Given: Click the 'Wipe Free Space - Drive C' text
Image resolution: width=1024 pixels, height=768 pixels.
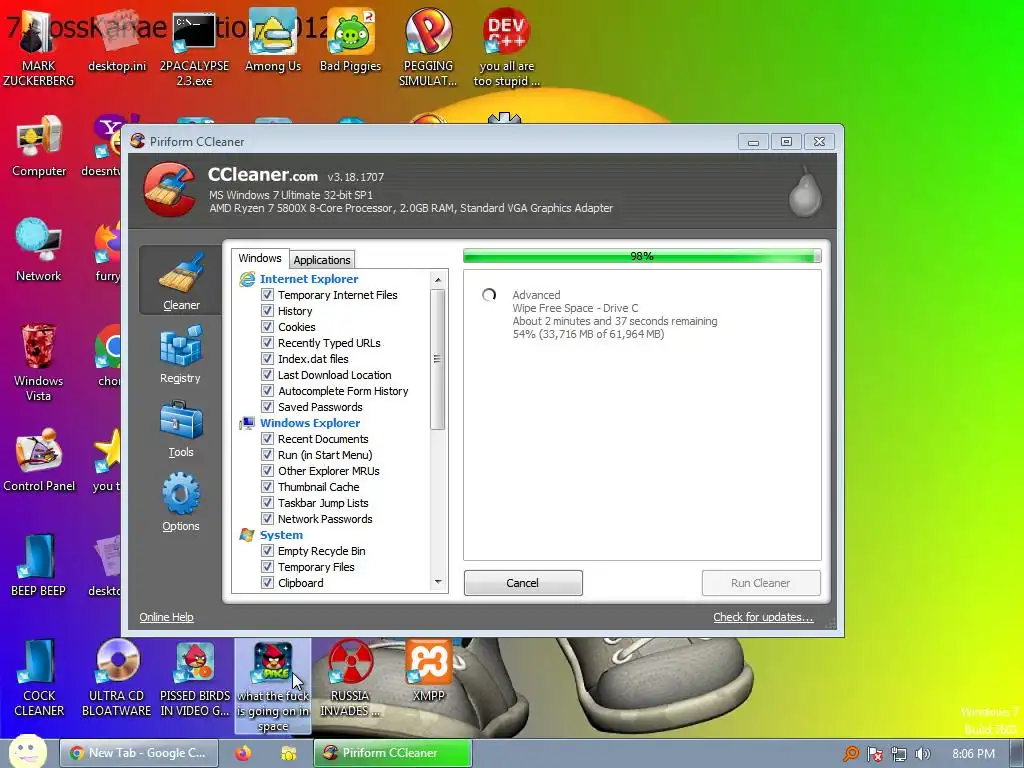Looking at the screenshot, I should point(575,308).
